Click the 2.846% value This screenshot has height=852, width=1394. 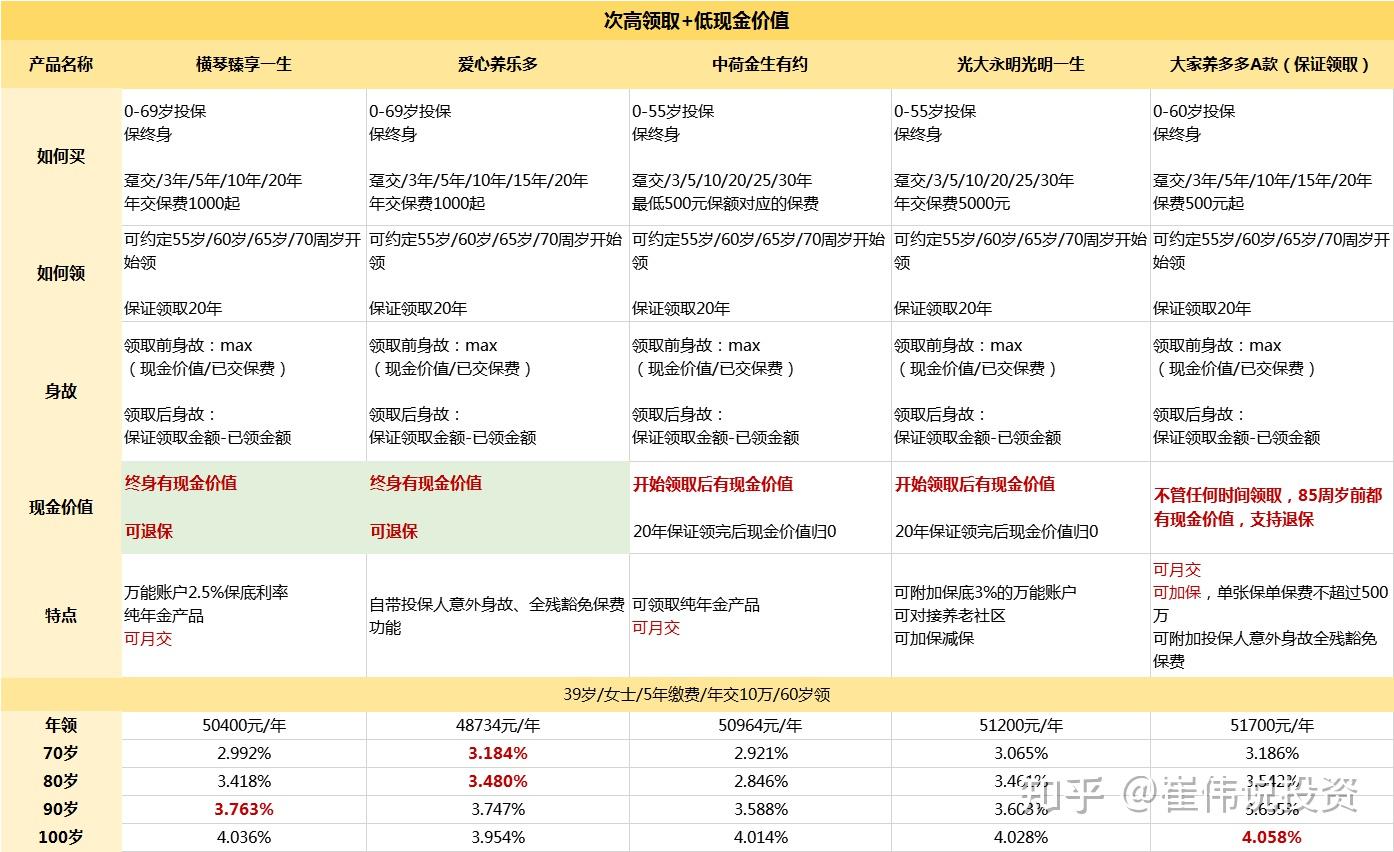pyautogui.click(x=760, y=781)
